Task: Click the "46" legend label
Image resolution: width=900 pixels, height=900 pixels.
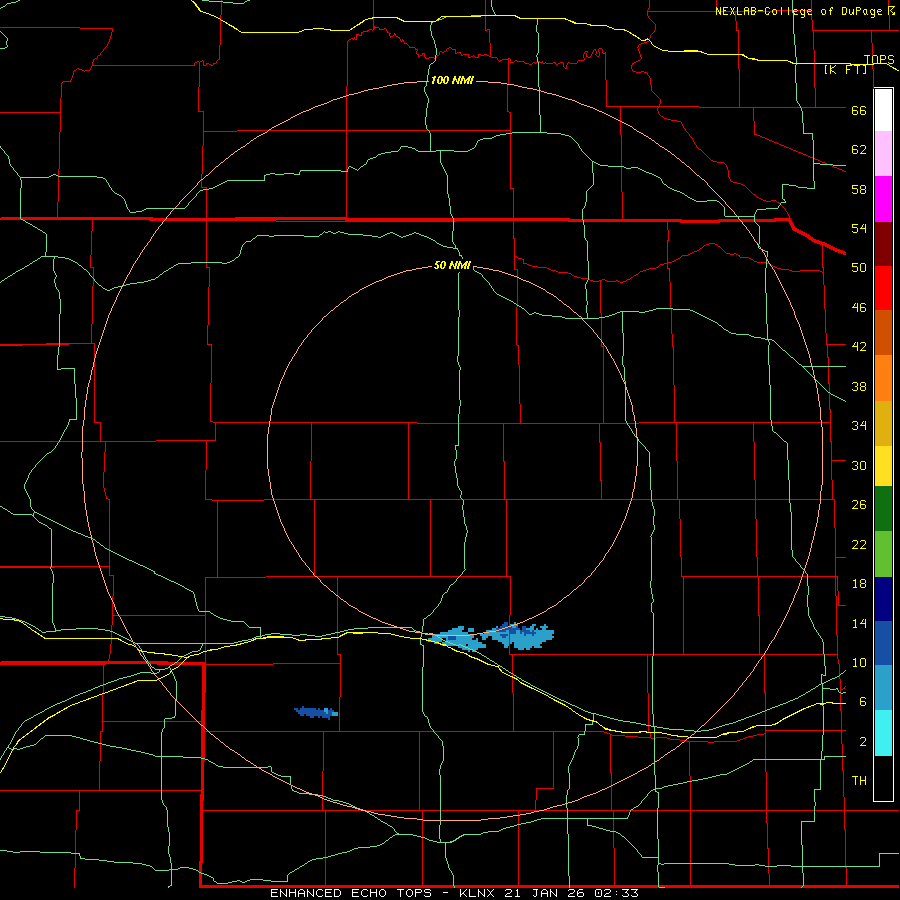Action: [859, 308]
